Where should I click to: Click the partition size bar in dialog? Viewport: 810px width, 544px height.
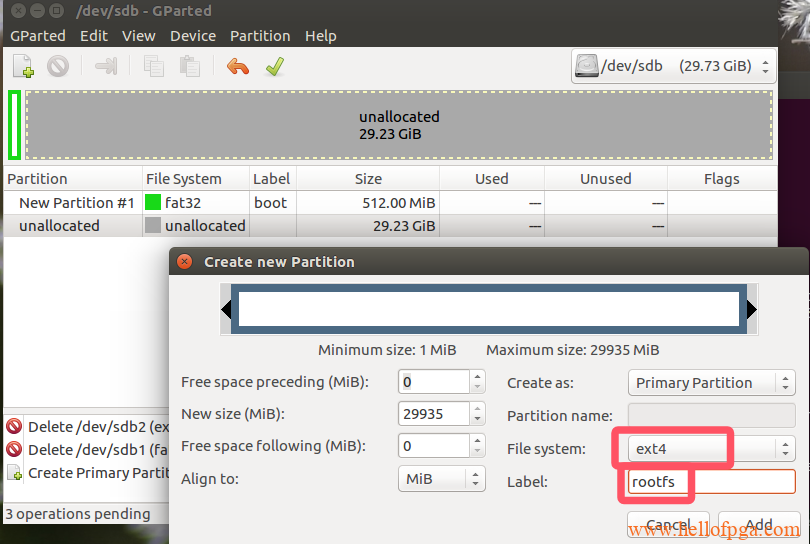[x=489, y=309]
